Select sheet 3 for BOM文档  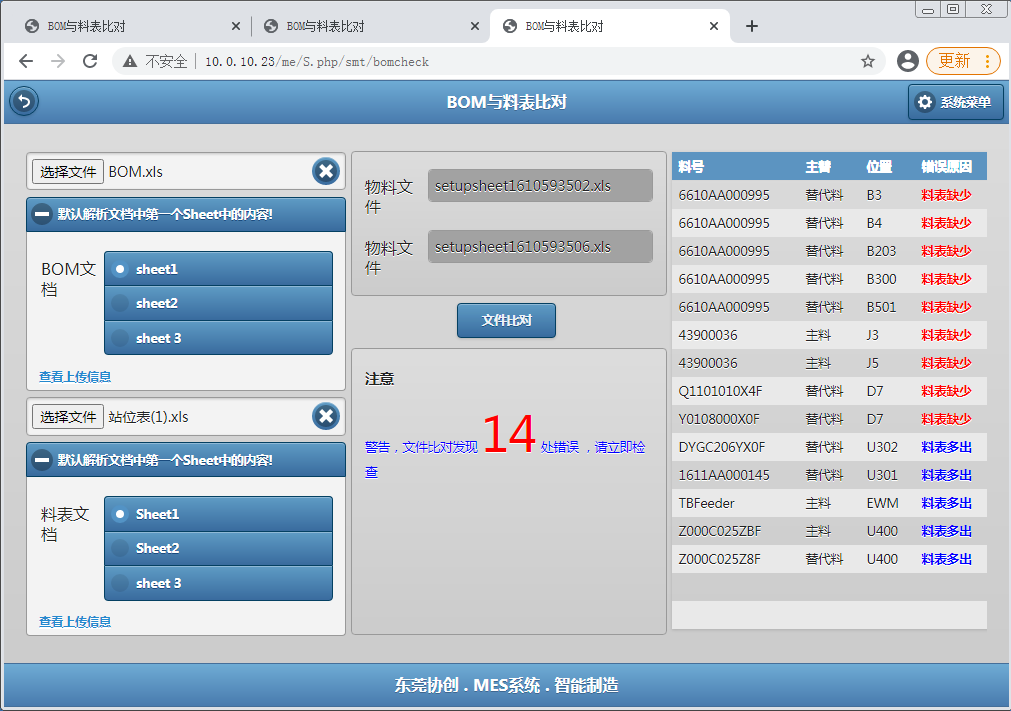(x=218, y=338)
